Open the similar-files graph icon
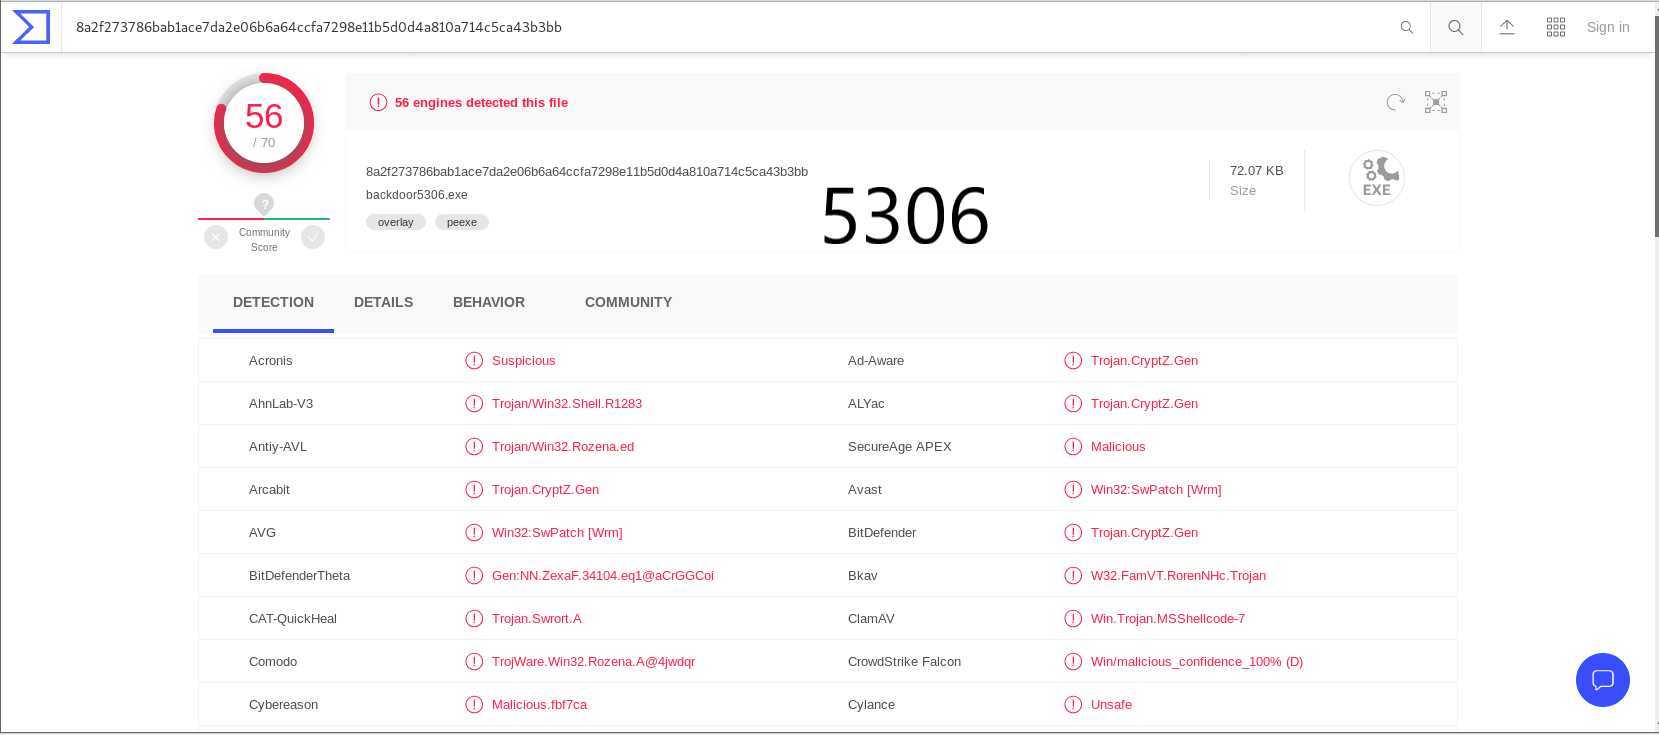Viewport: 1659px width, 735px height. (1436, 102)
